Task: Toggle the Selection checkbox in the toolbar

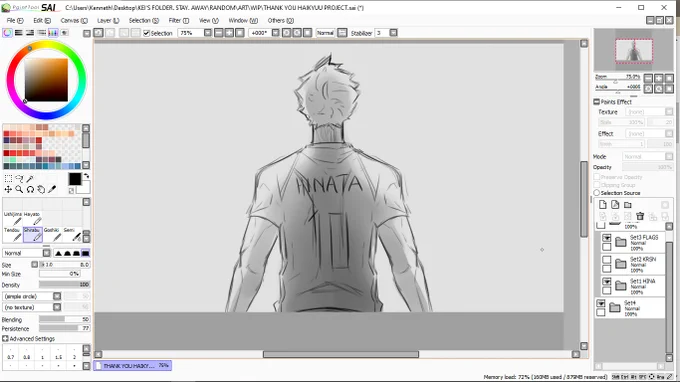Action: (147, 33)
